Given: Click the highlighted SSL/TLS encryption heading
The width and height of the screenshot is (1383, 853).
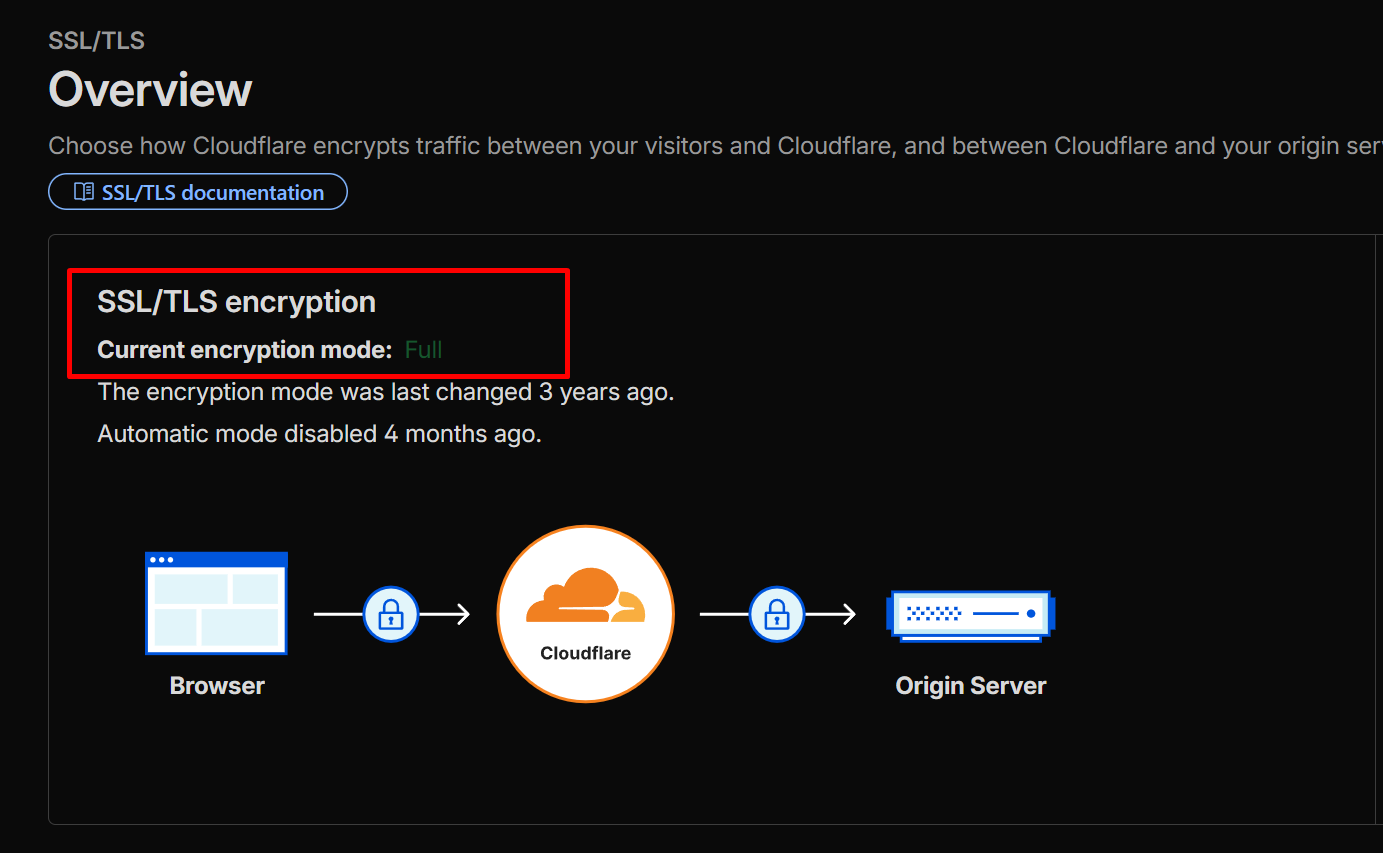Looking at the screenshot, I should (x=236, y=301).
